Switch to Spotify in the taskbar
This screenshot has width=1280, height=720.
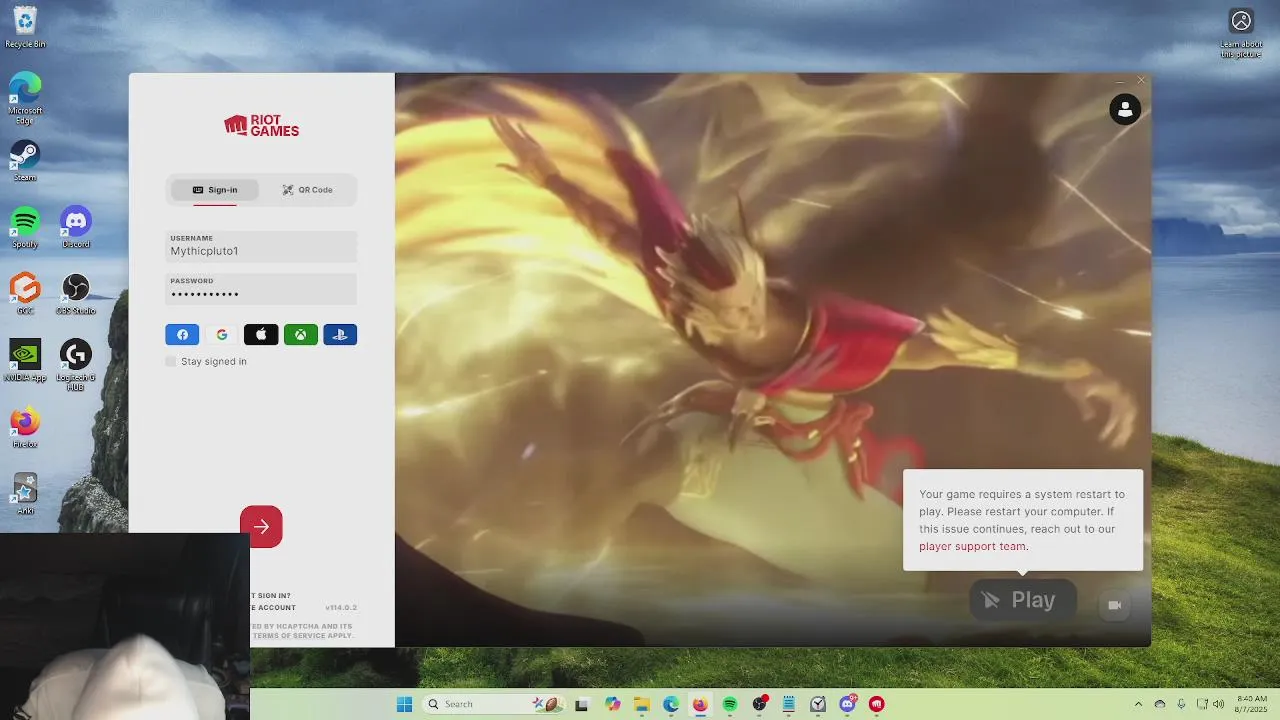click(x=729, y=704)
